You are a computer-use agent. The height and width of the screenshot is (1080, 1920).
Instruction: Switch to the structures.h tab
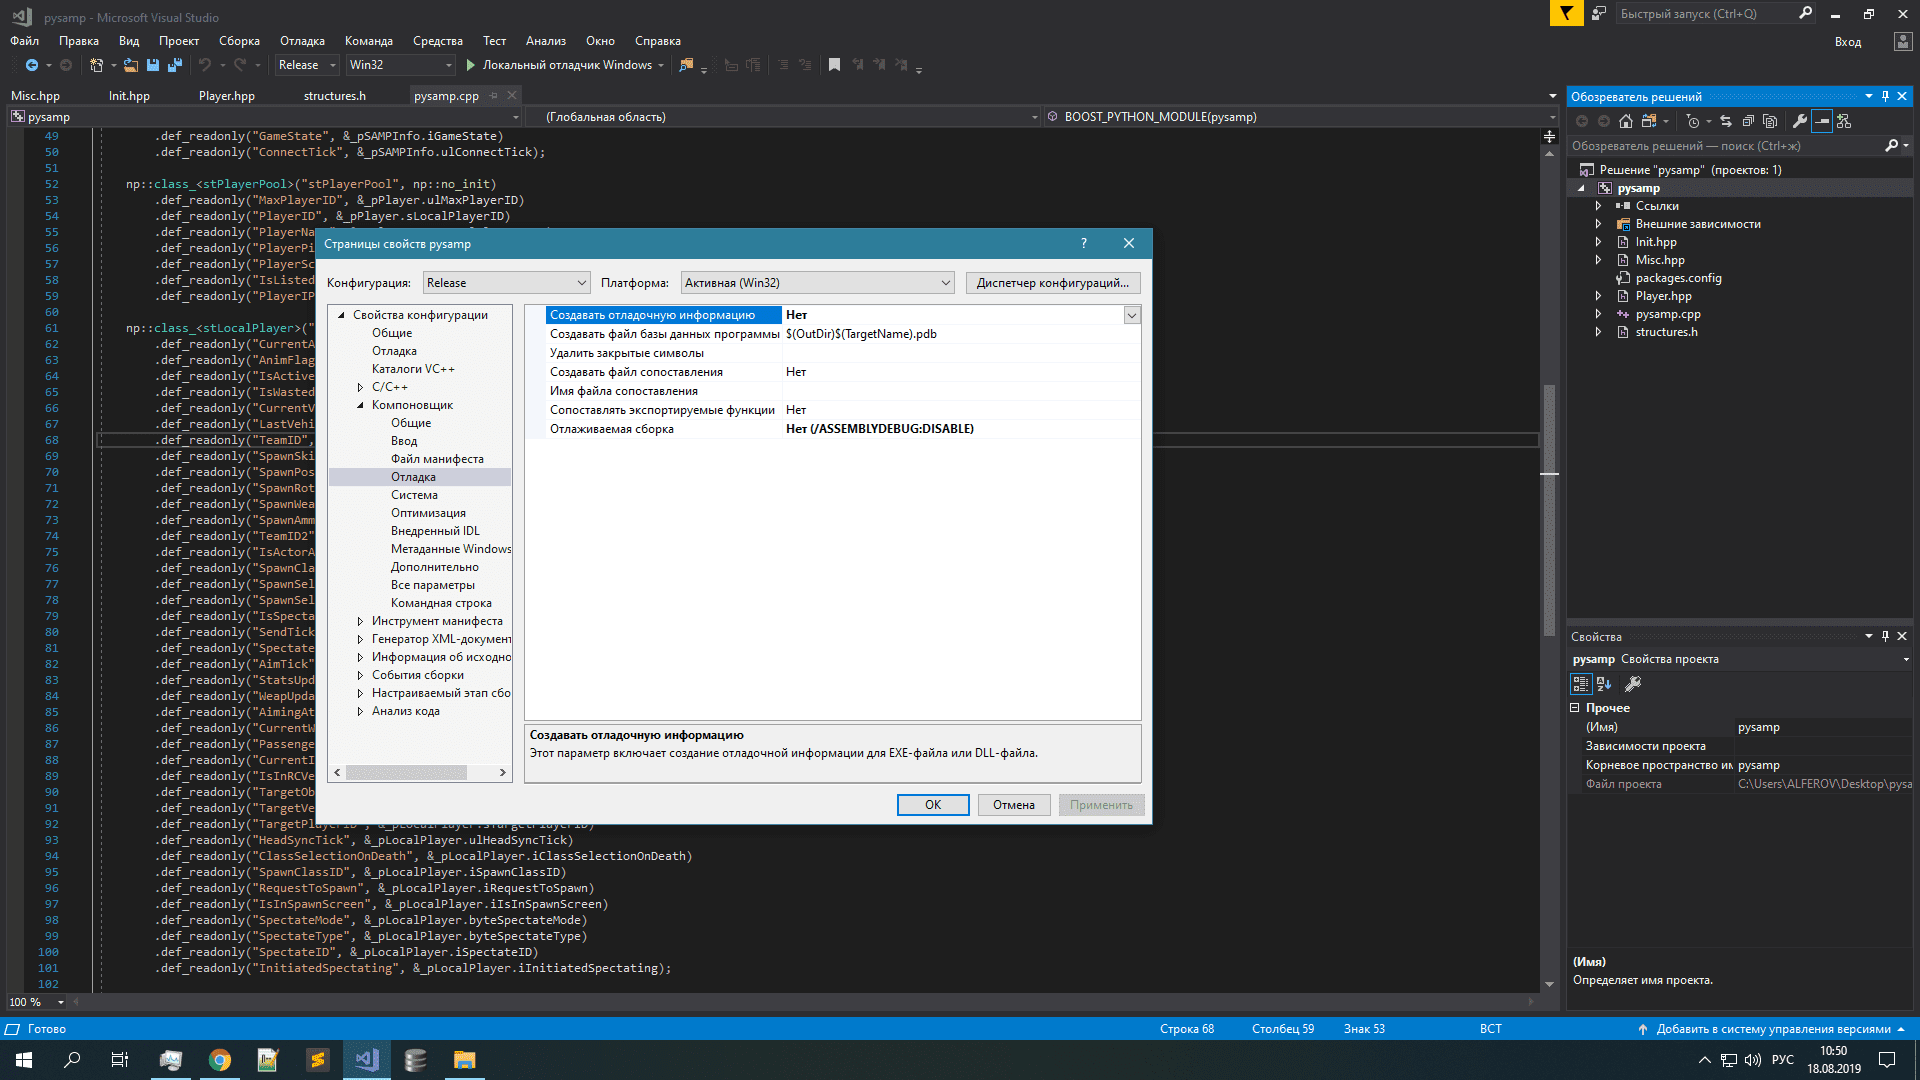coord(334,96)
